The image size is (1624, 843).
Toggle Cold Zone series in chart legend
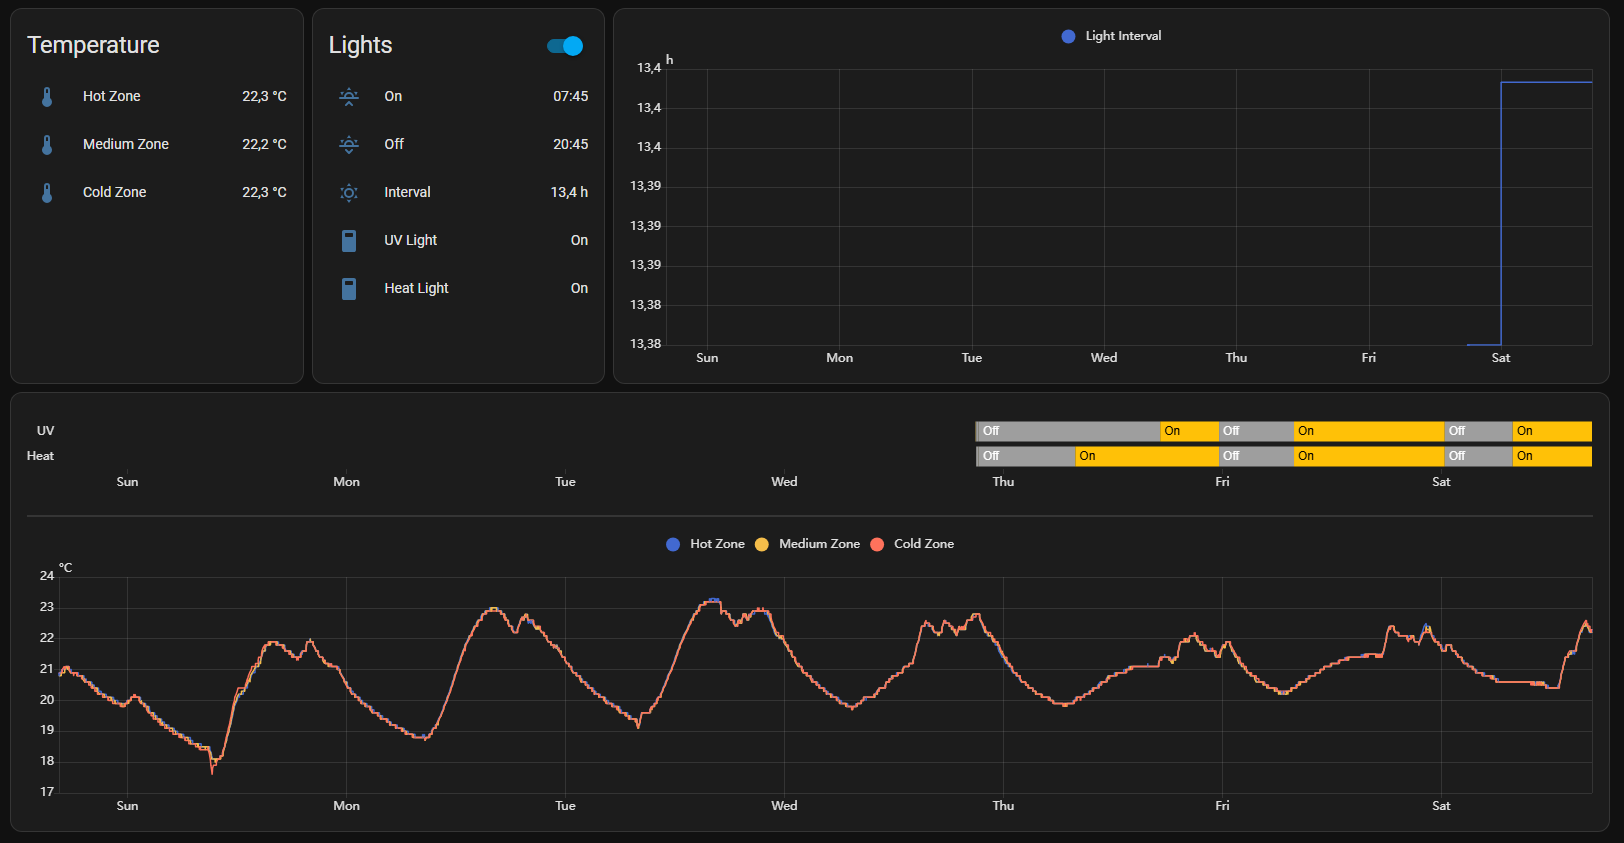click(x=912, y=544)
